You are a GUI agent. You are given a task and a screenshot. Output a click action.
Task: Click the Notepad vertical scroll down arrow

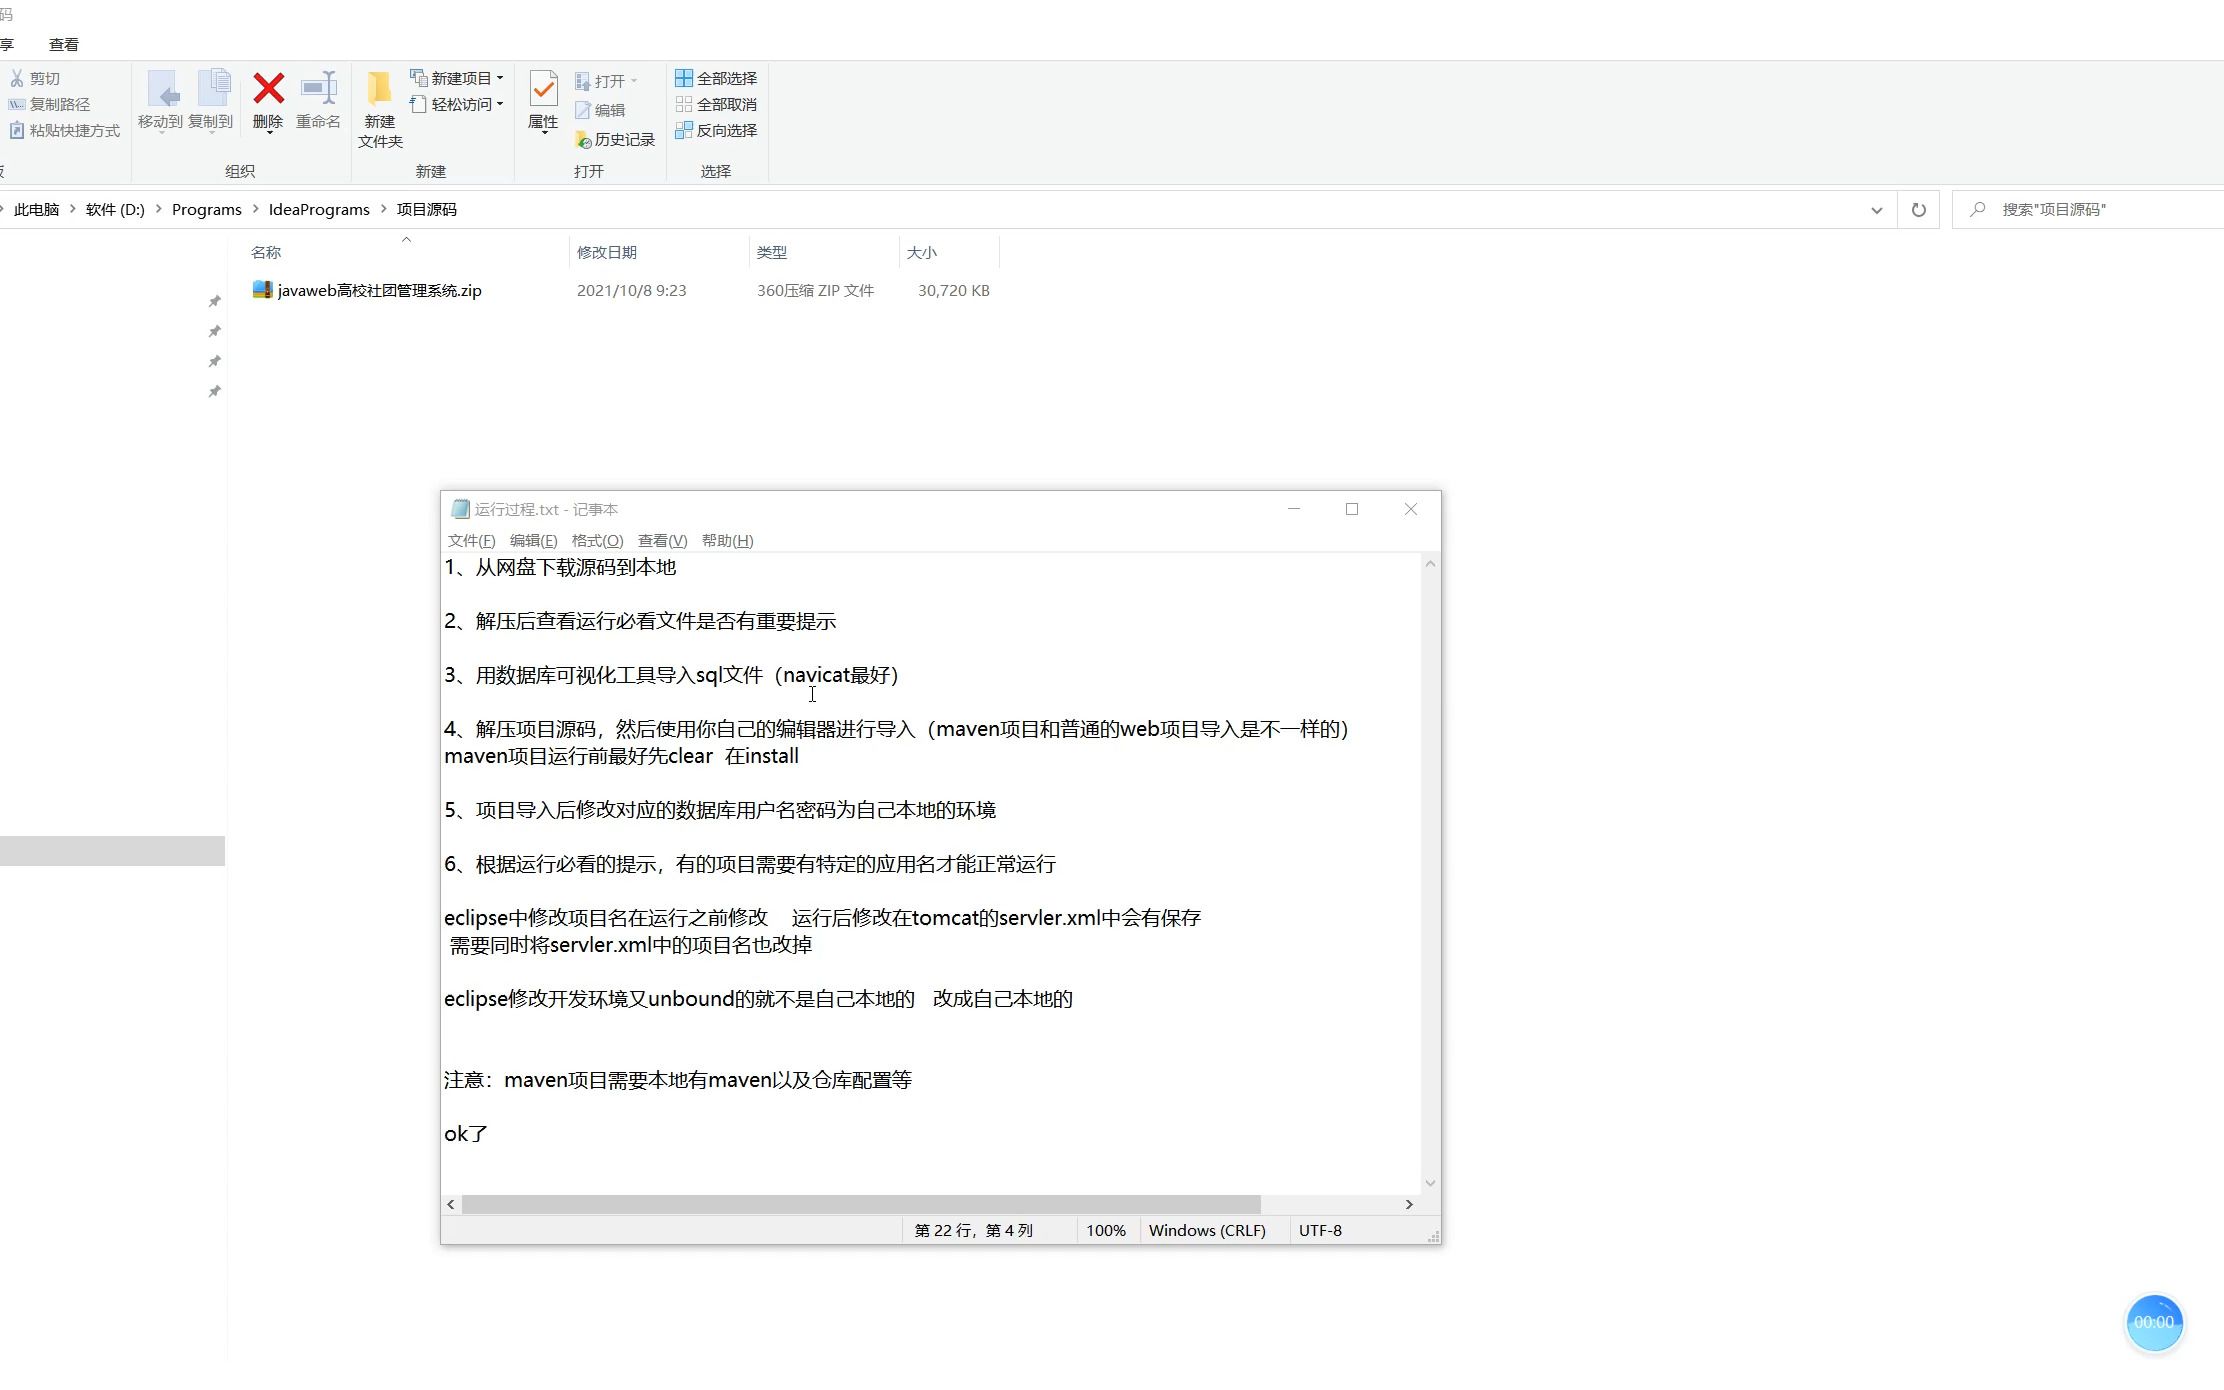[1430, 1183]
